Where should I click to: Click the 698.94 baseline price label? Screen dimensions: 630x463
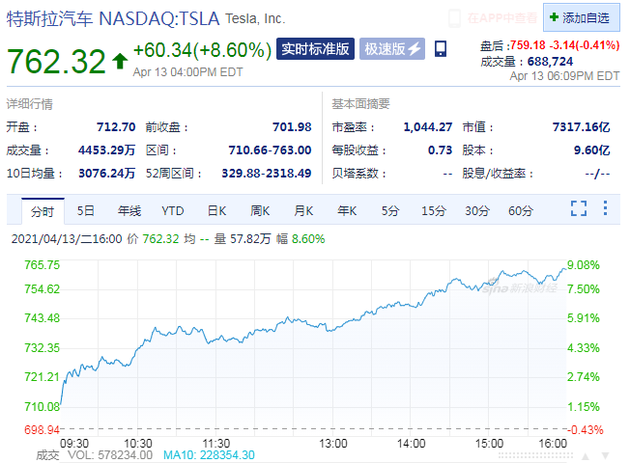[42, 430]
